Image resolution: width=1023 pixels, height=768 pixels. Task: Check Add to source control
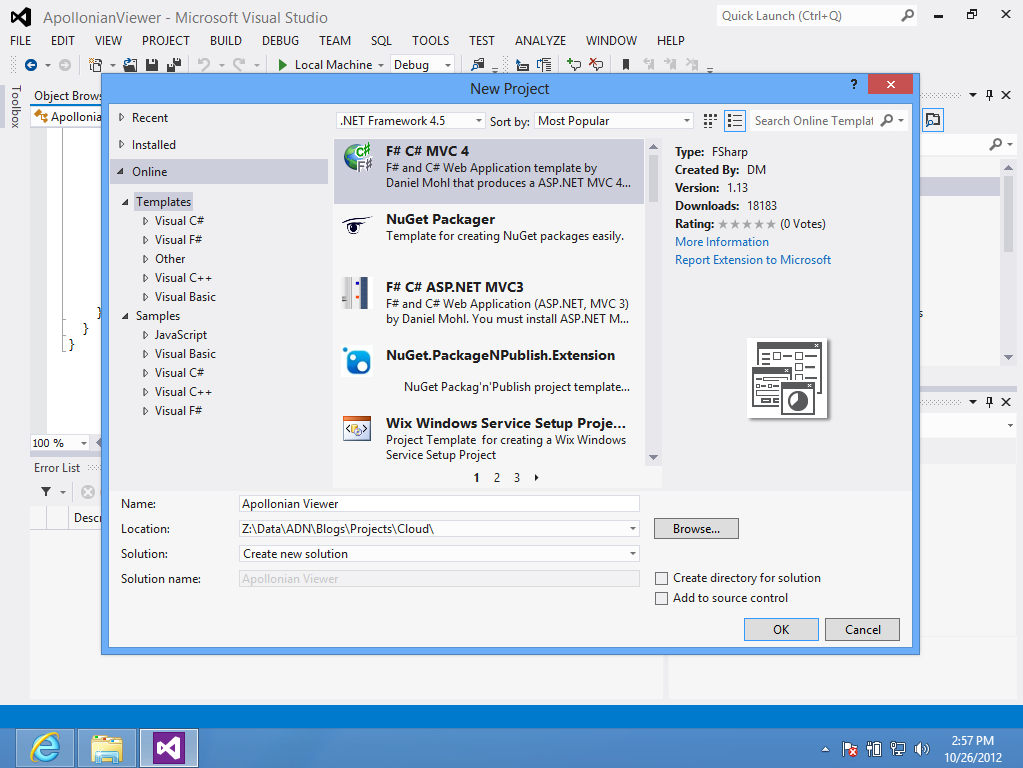(661, 598)
